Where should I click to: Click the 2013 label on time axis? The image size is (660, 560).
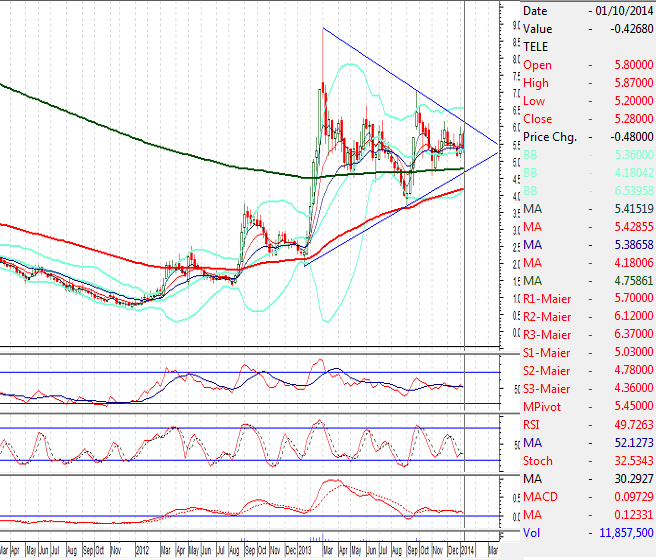click(305, 551)
